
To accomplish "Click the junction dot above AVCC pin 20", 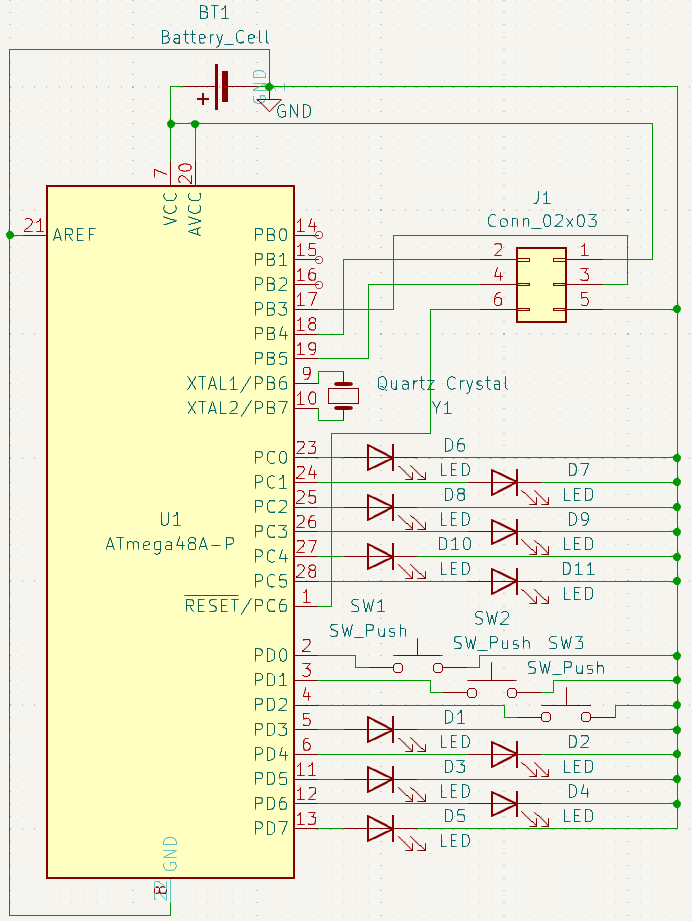I will pos(195,124).
